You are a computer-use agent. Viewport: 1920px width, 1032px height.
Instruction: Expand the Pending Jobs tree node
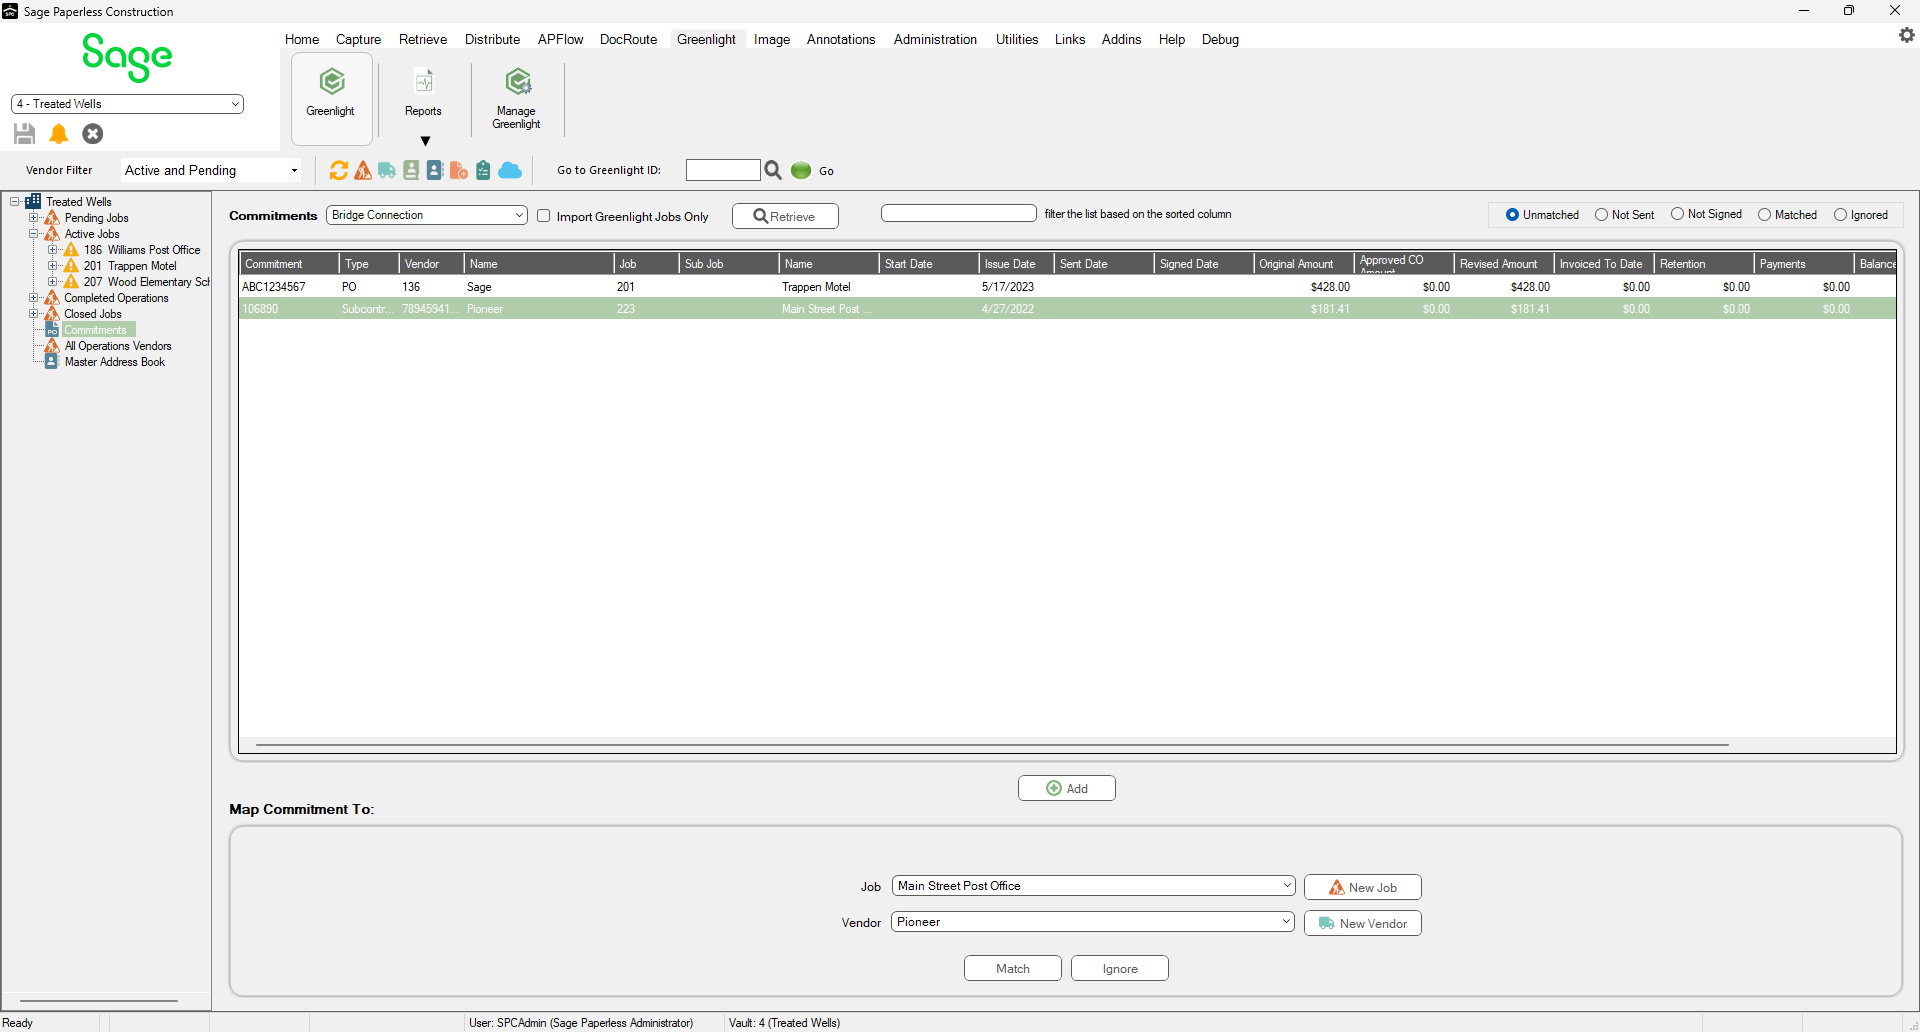coord(34,218)
